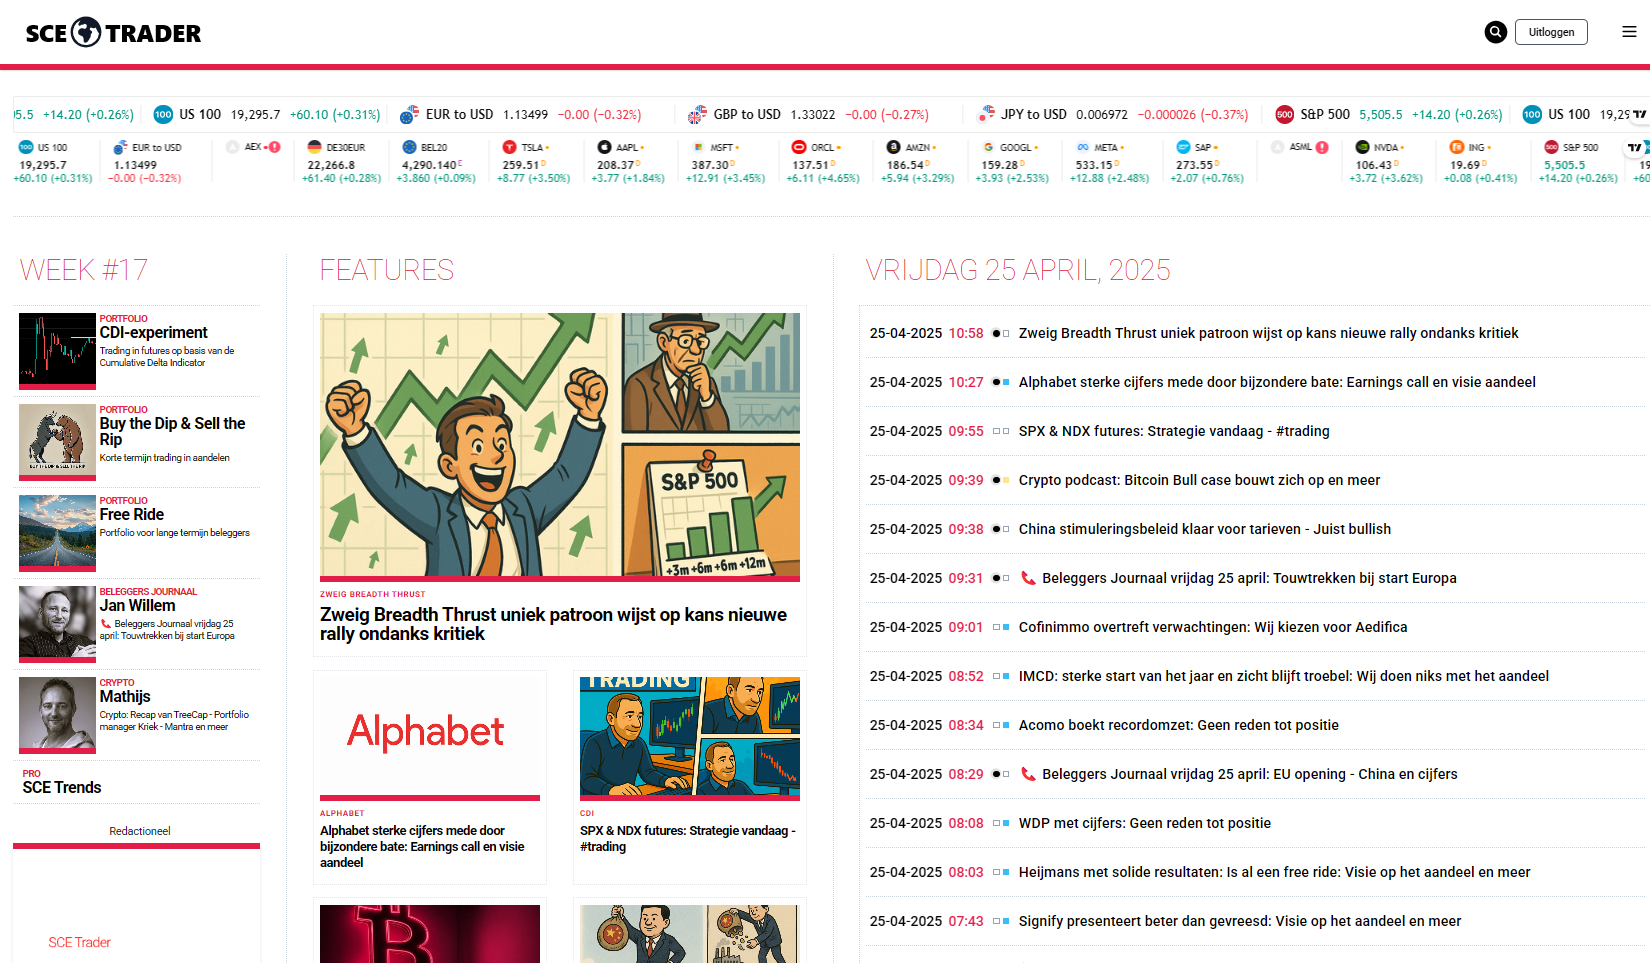Click phone icon beside EU opening - China en cijfers
1650x963 pixels.
click(x=1027, y=774)
